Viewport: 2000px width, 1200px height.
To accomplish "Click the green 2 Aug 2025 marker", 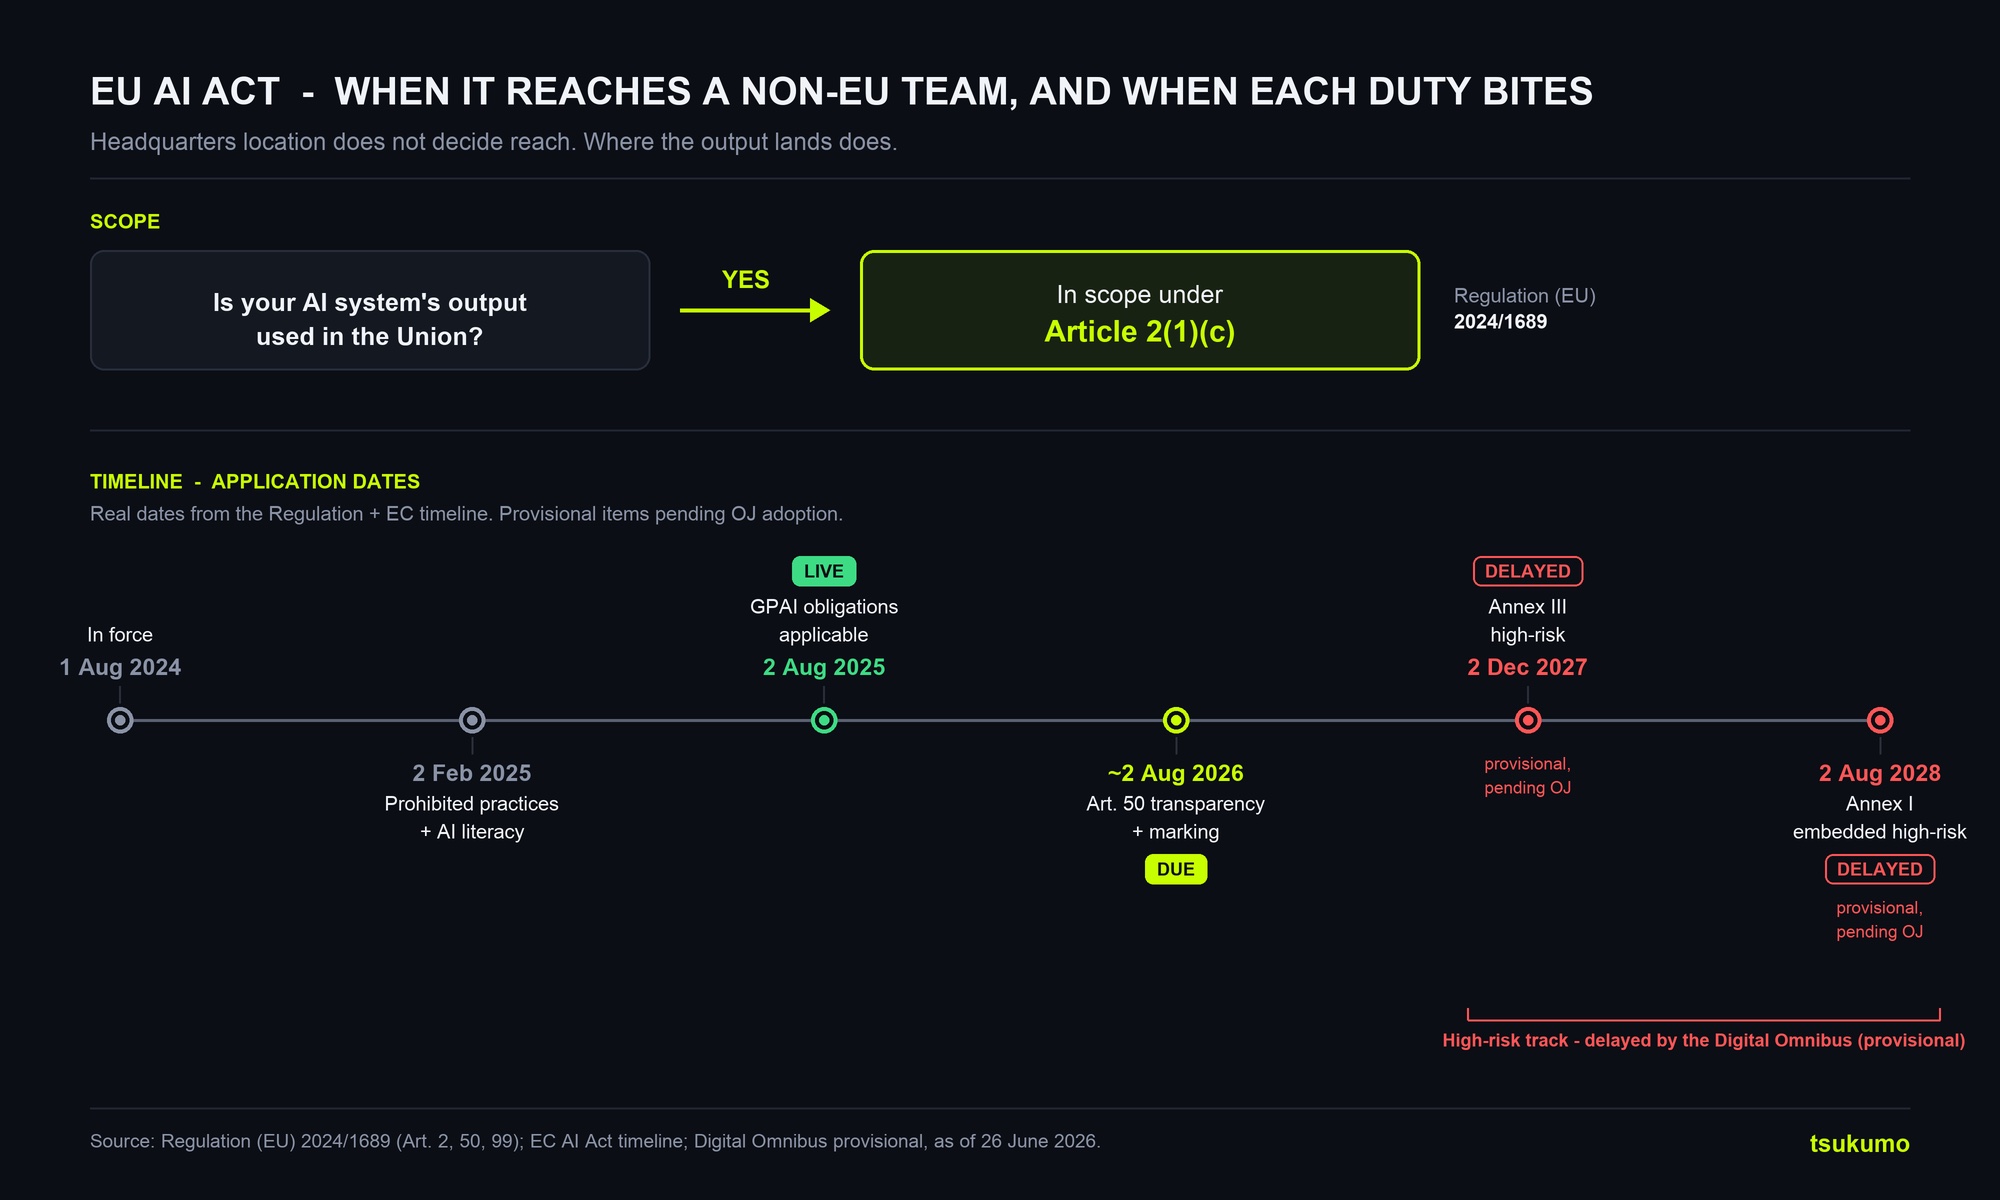I will click(824, 720).
